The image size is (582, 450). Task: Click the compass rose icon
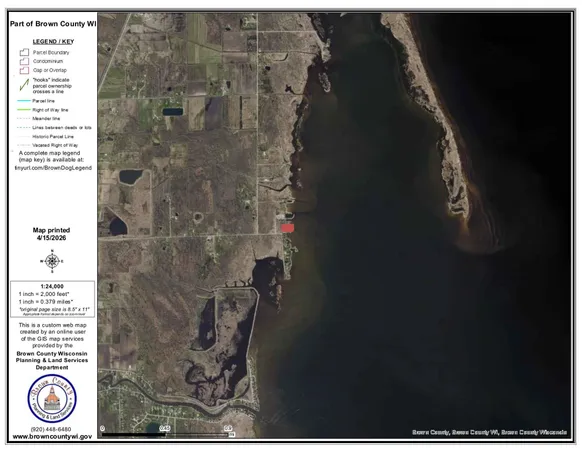[52, 261]
